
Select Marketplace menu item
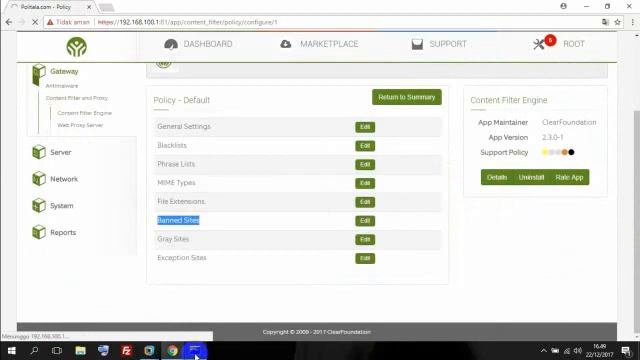pos(329,44)
